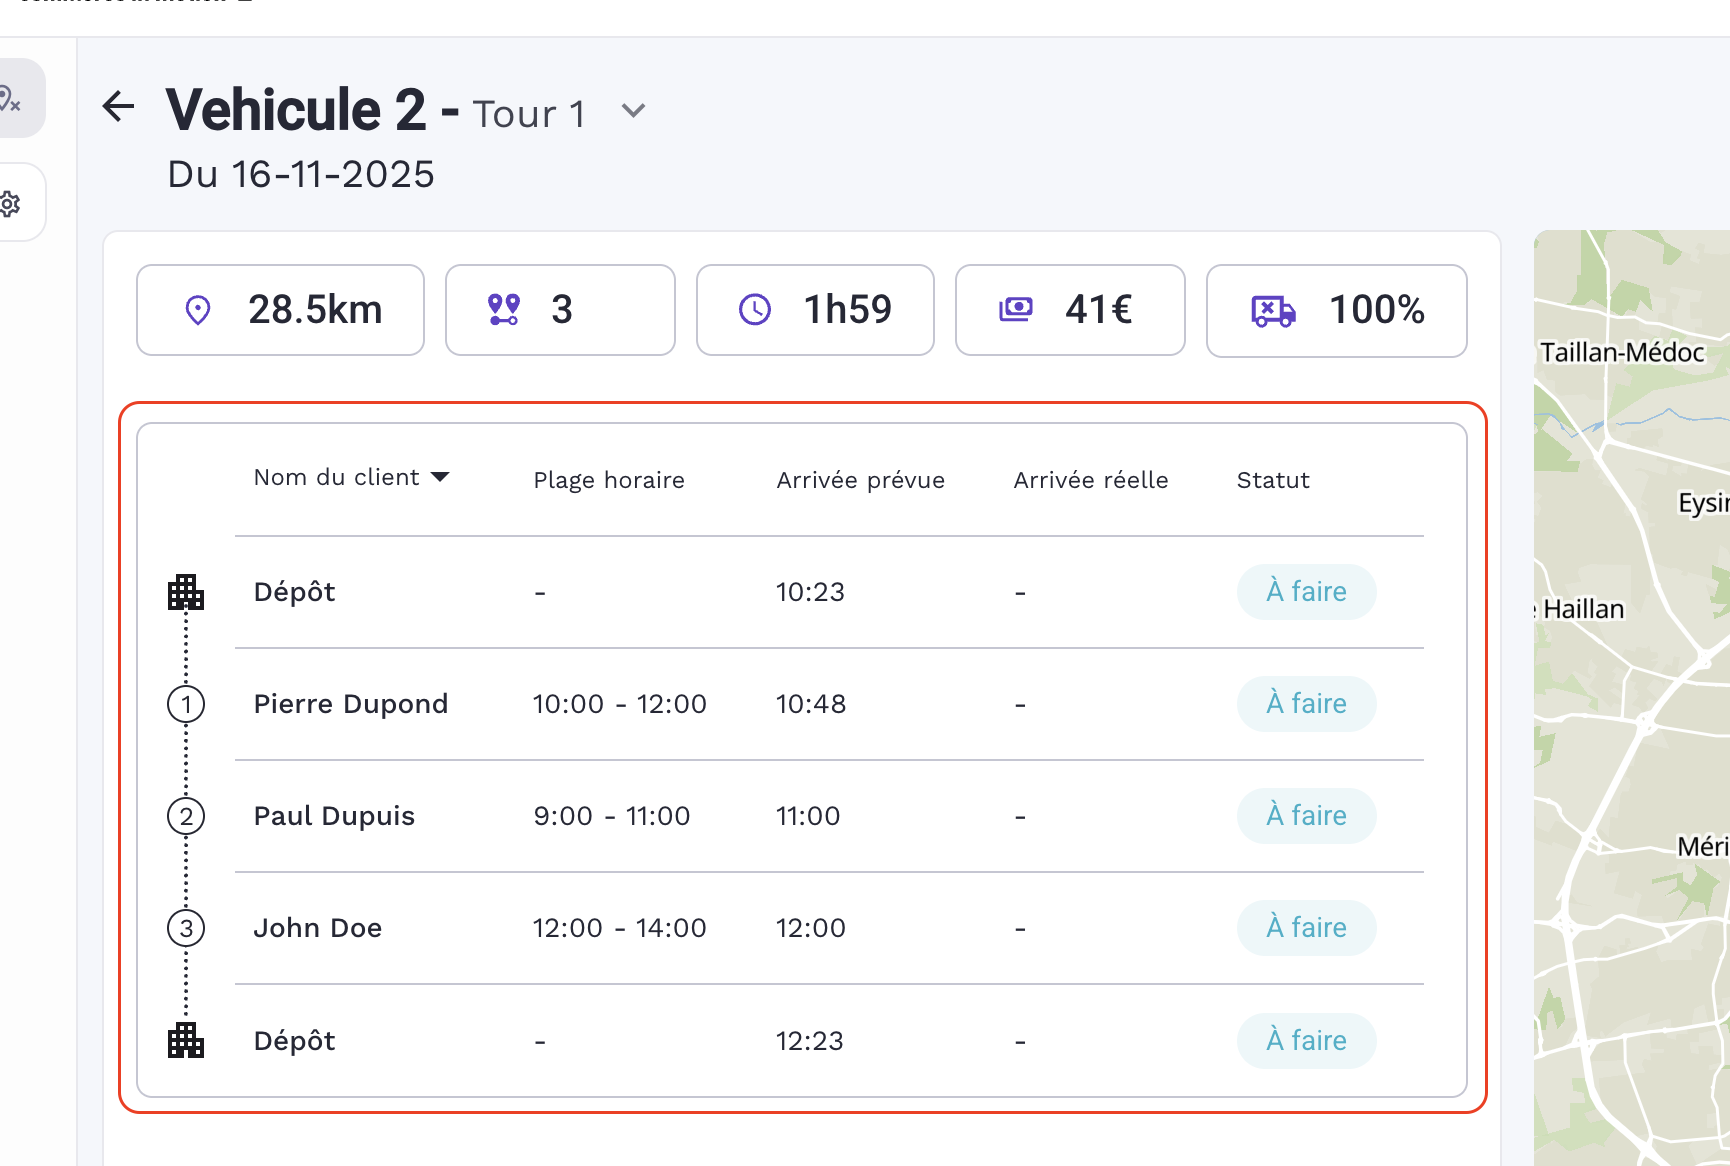Click the clock icon for 1h59 duration

point(754,310)
